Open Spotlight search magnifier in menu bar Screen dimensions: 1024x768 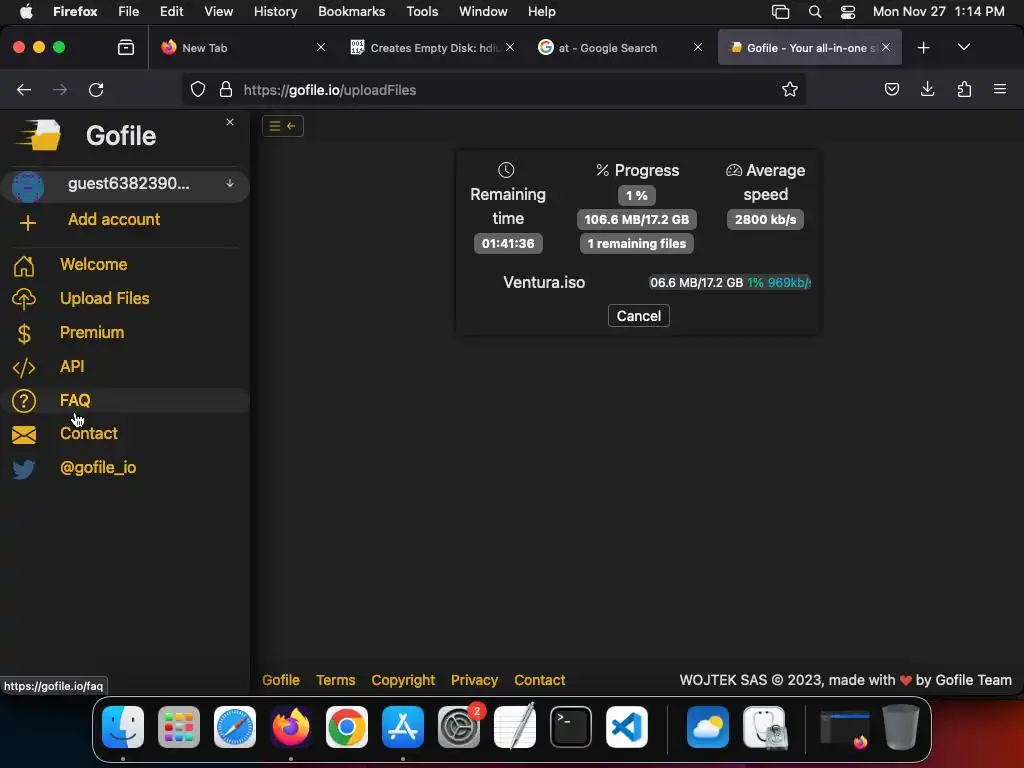pos(814,12)
